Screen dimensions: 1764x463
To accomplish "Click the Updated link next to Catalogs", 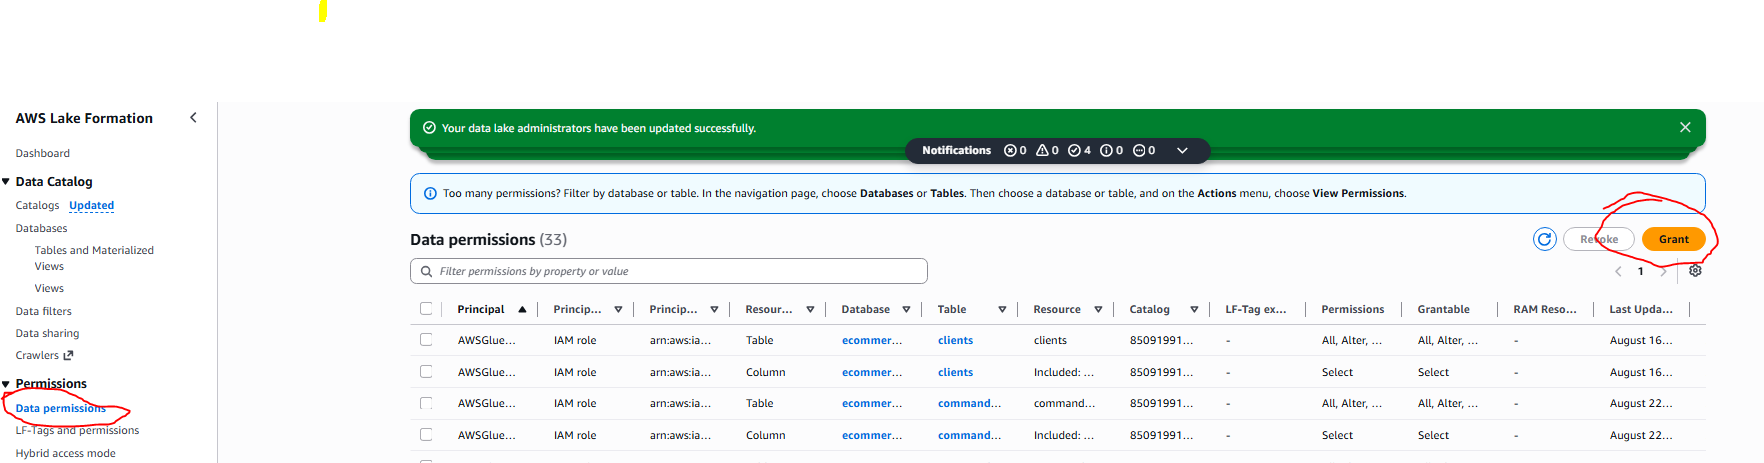I will pyautogui.click(x=91, y=205).
